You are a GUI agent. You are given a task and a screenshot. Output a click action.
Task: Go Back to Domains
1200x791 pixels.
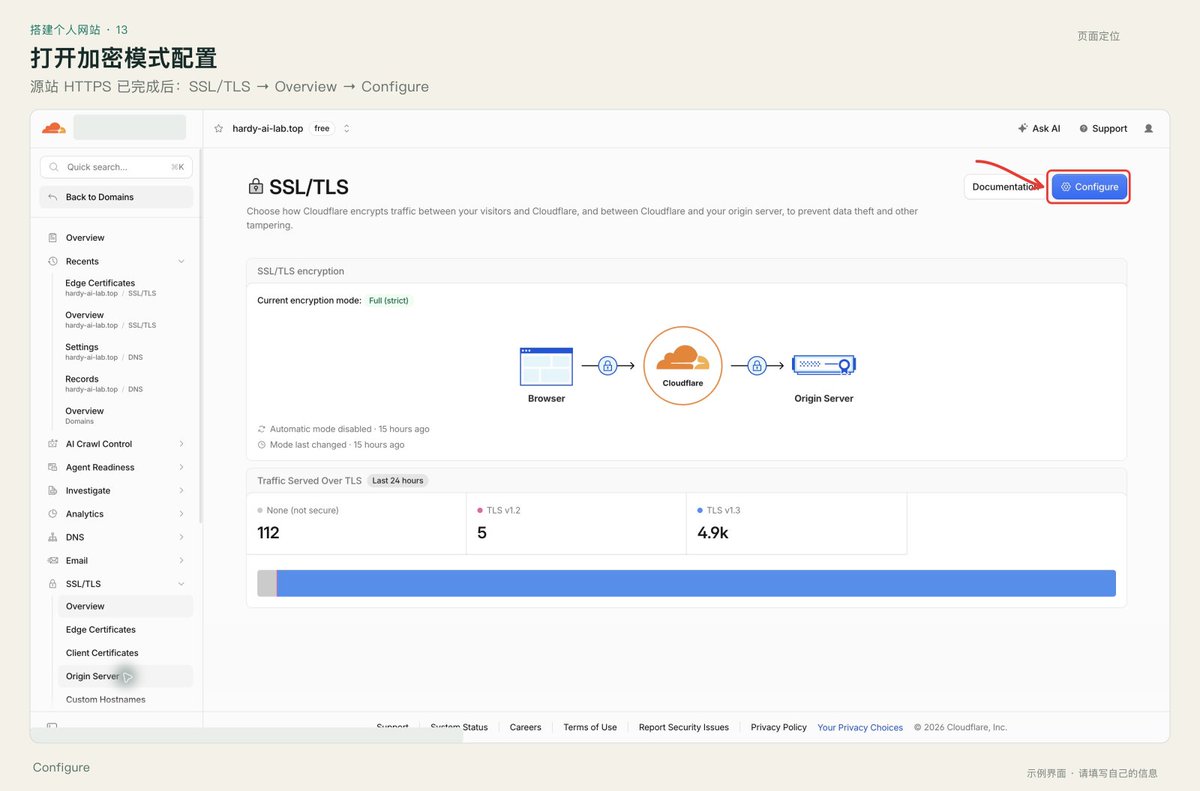click(116, 197)
